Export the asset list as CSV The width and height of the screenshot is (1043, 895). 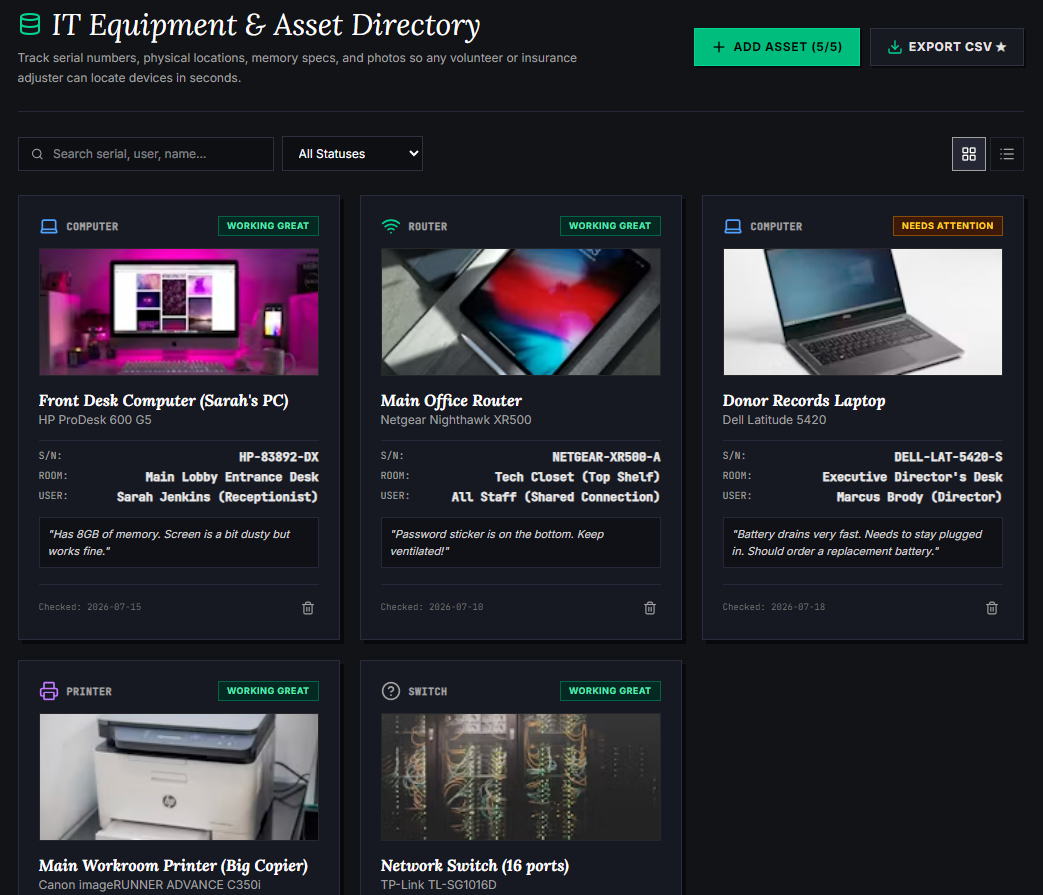pyautogui.click(x=947, y=47)
